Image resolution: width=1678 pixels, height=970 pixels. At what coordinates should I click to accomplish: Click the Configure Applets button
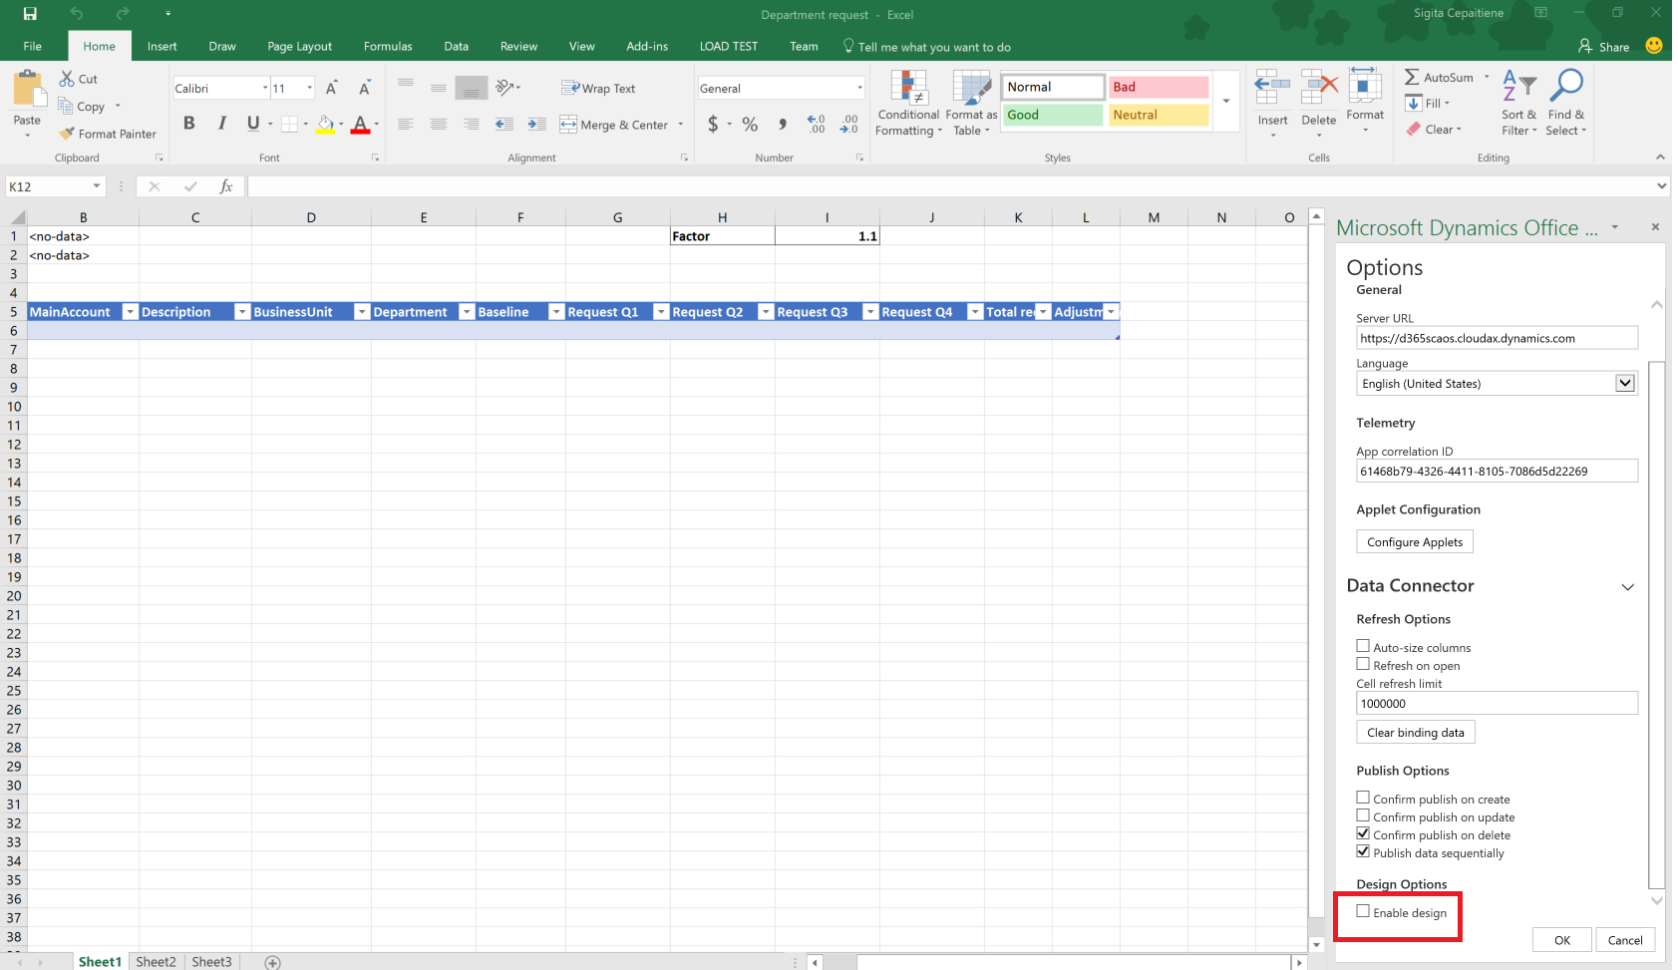pyautogui.click(x=1414, y=541)
